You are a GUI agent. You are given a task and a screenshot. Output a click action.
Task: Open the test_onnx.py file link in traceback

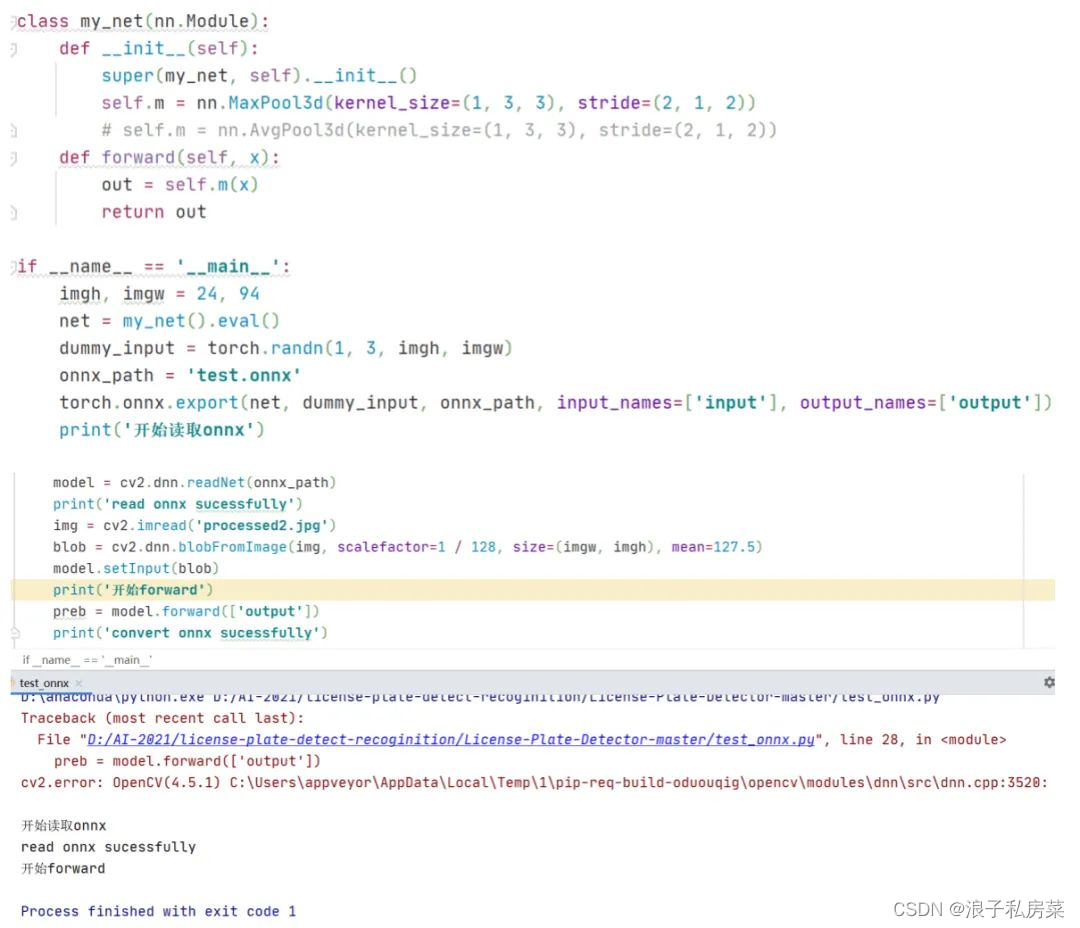click(451, 740)
